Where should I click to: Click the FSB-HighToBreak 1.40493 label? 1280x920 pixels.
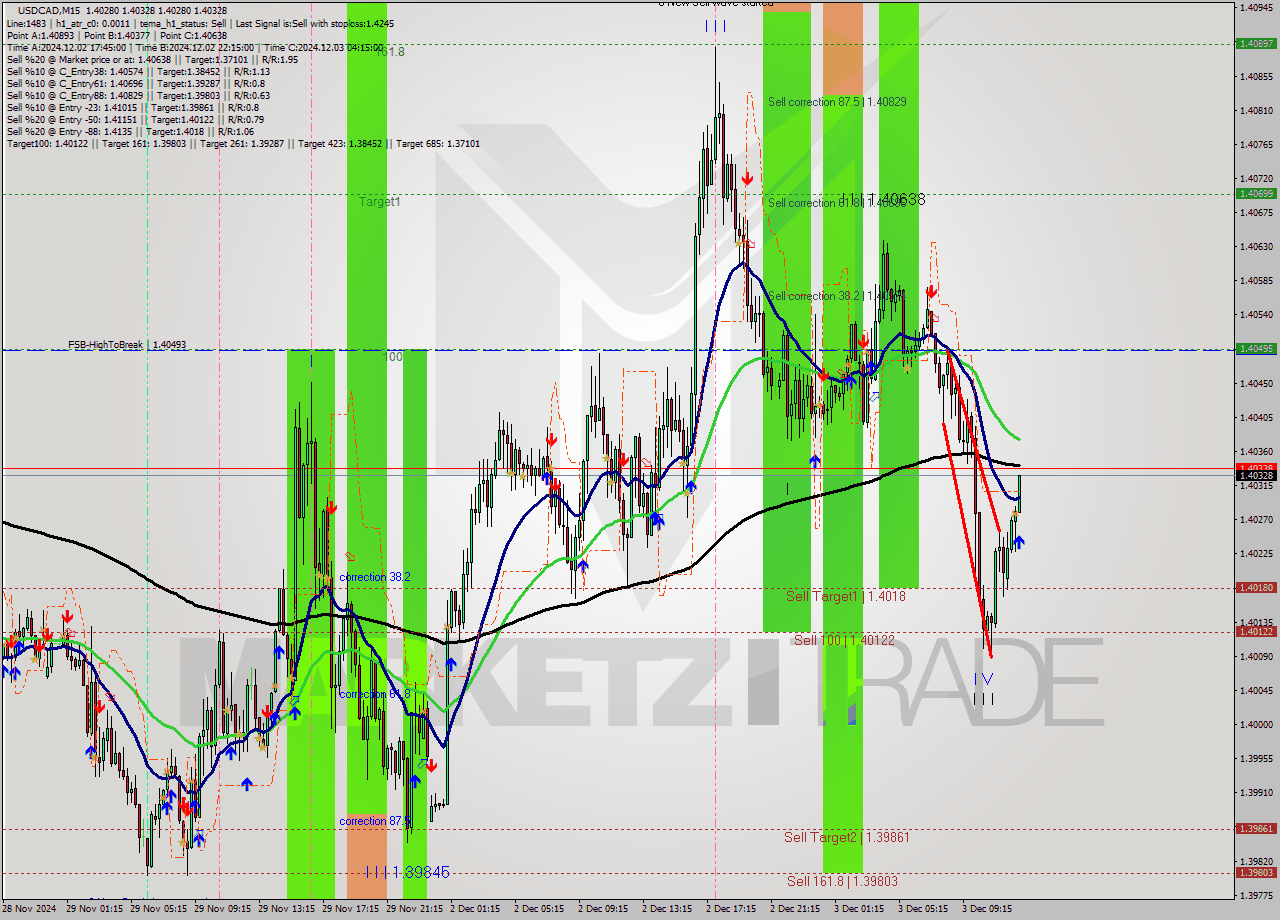point(127,345)
